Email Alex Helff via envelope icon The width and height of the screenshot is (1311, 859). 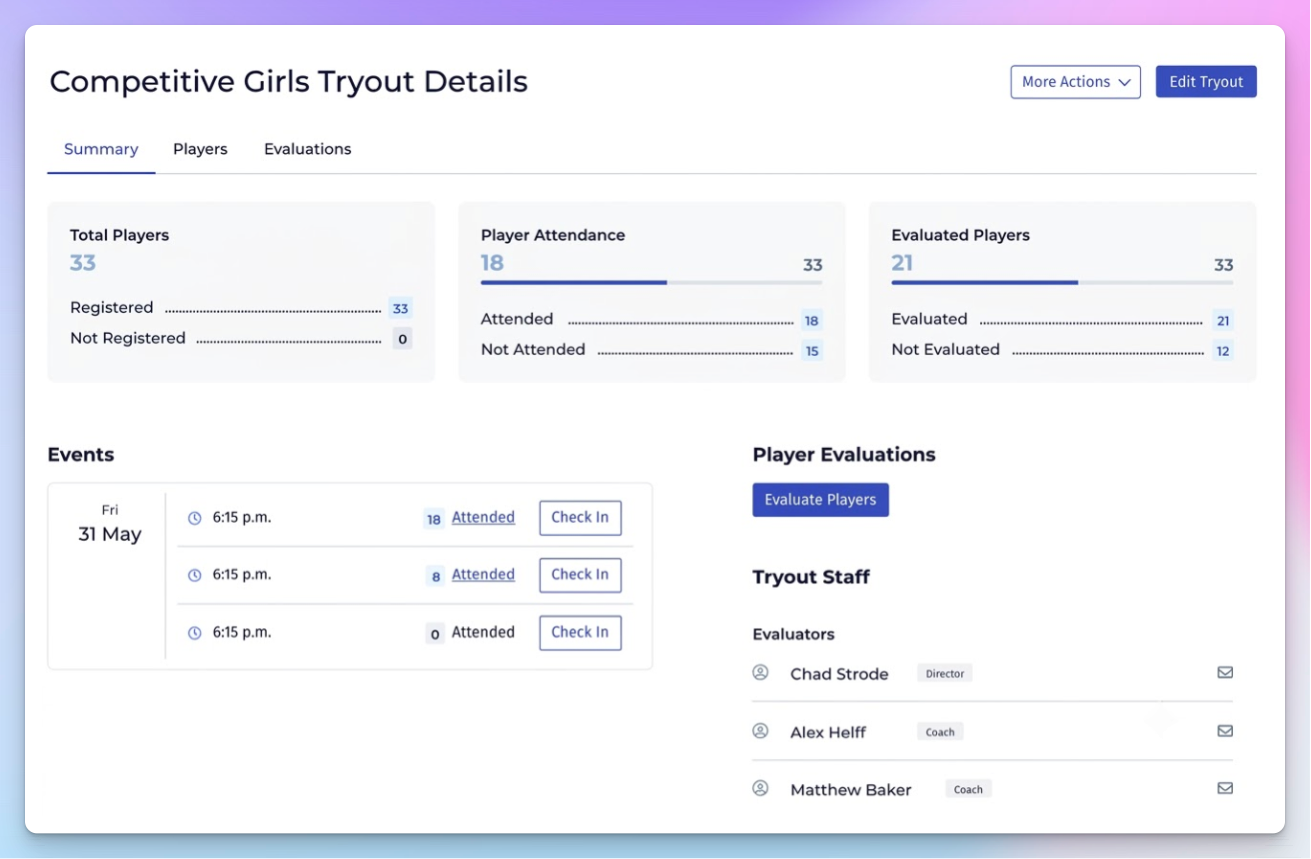(x=1225, y=731)
